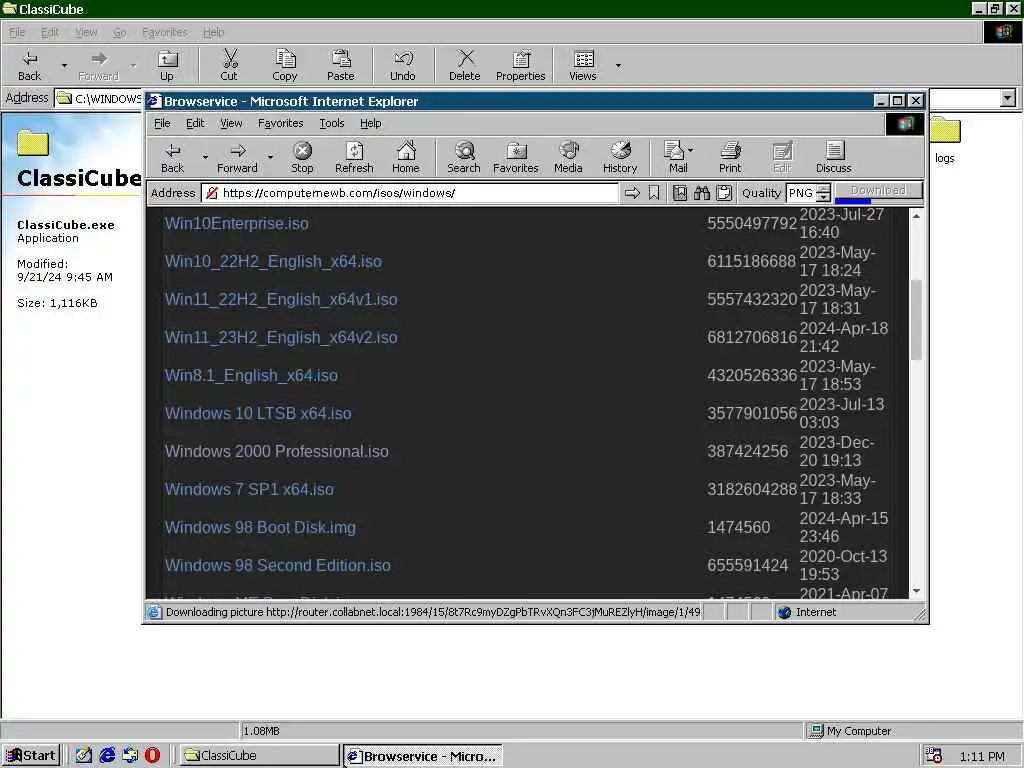Click Paste in the ClassiCube Explorer toolbar

(341, 65)
